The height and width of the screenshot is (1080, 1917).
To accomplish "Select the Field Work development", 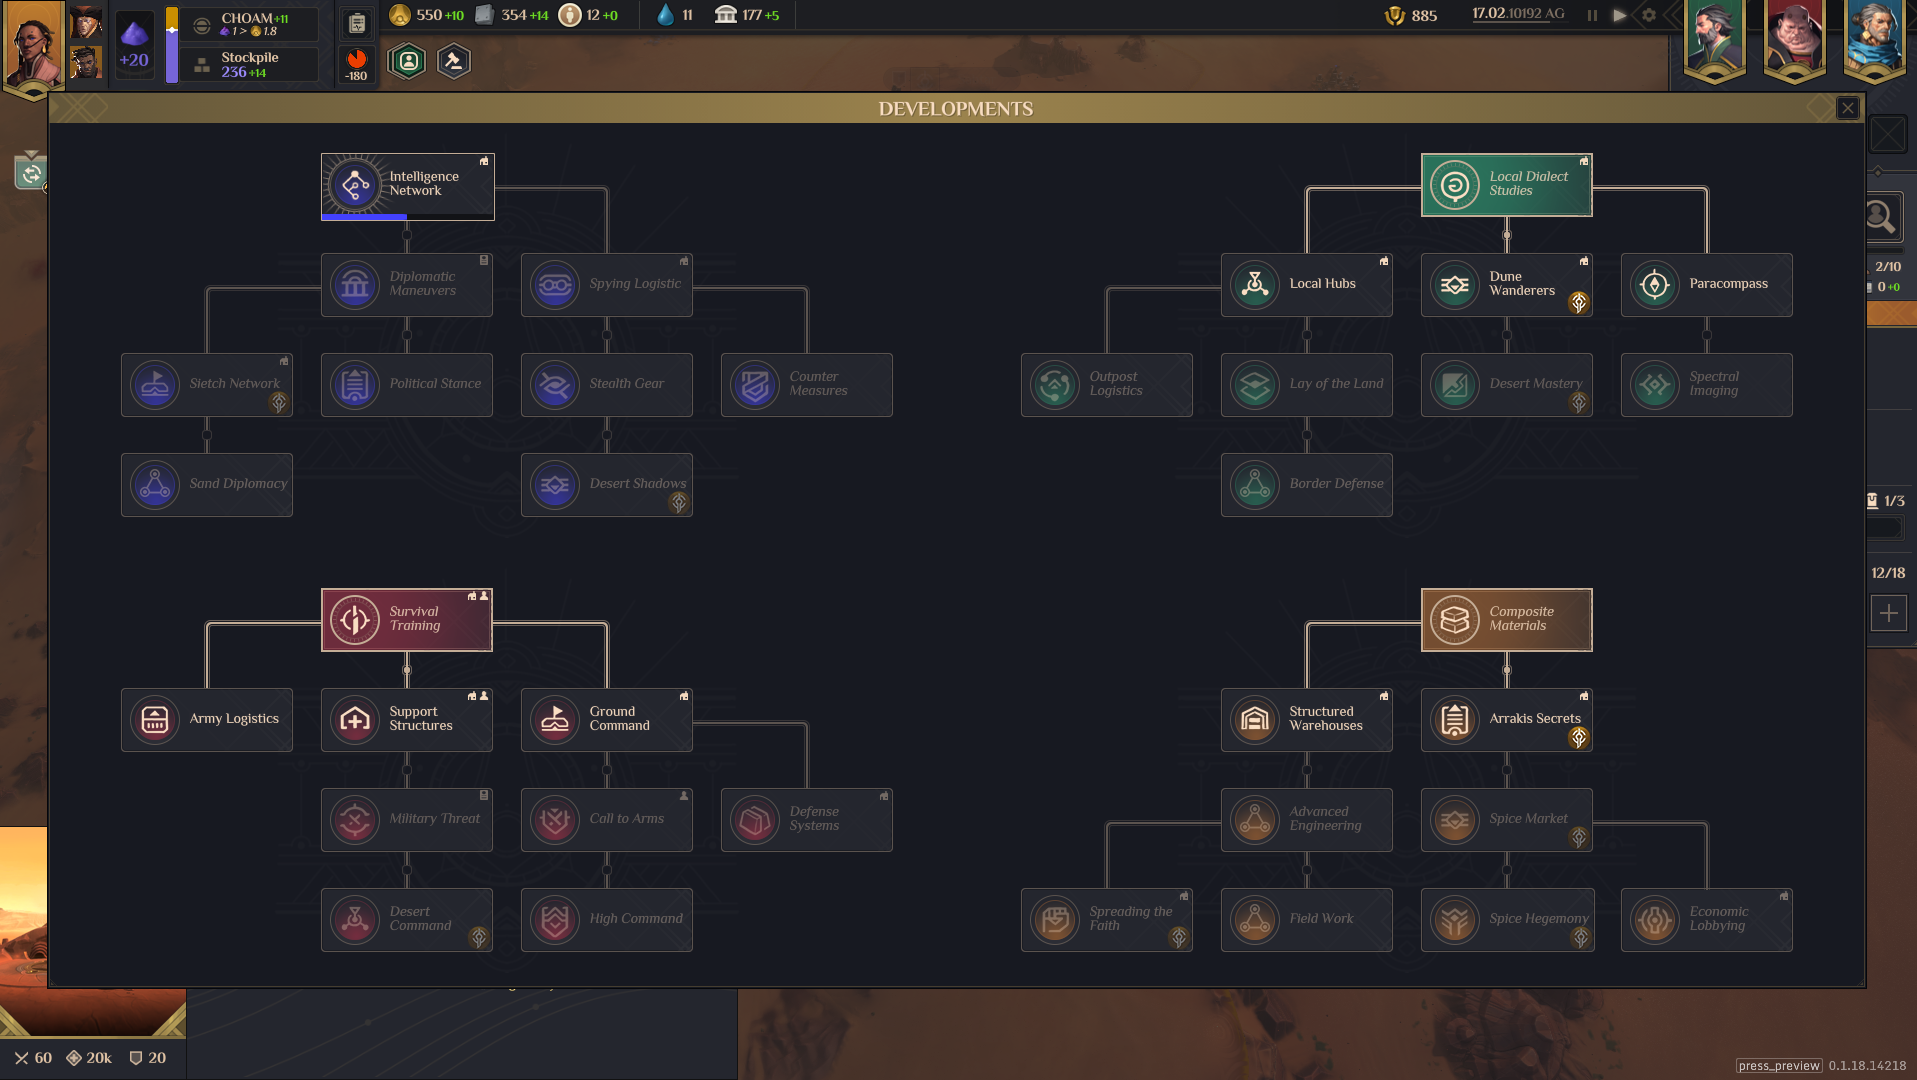I will [x=1307, y=920].
